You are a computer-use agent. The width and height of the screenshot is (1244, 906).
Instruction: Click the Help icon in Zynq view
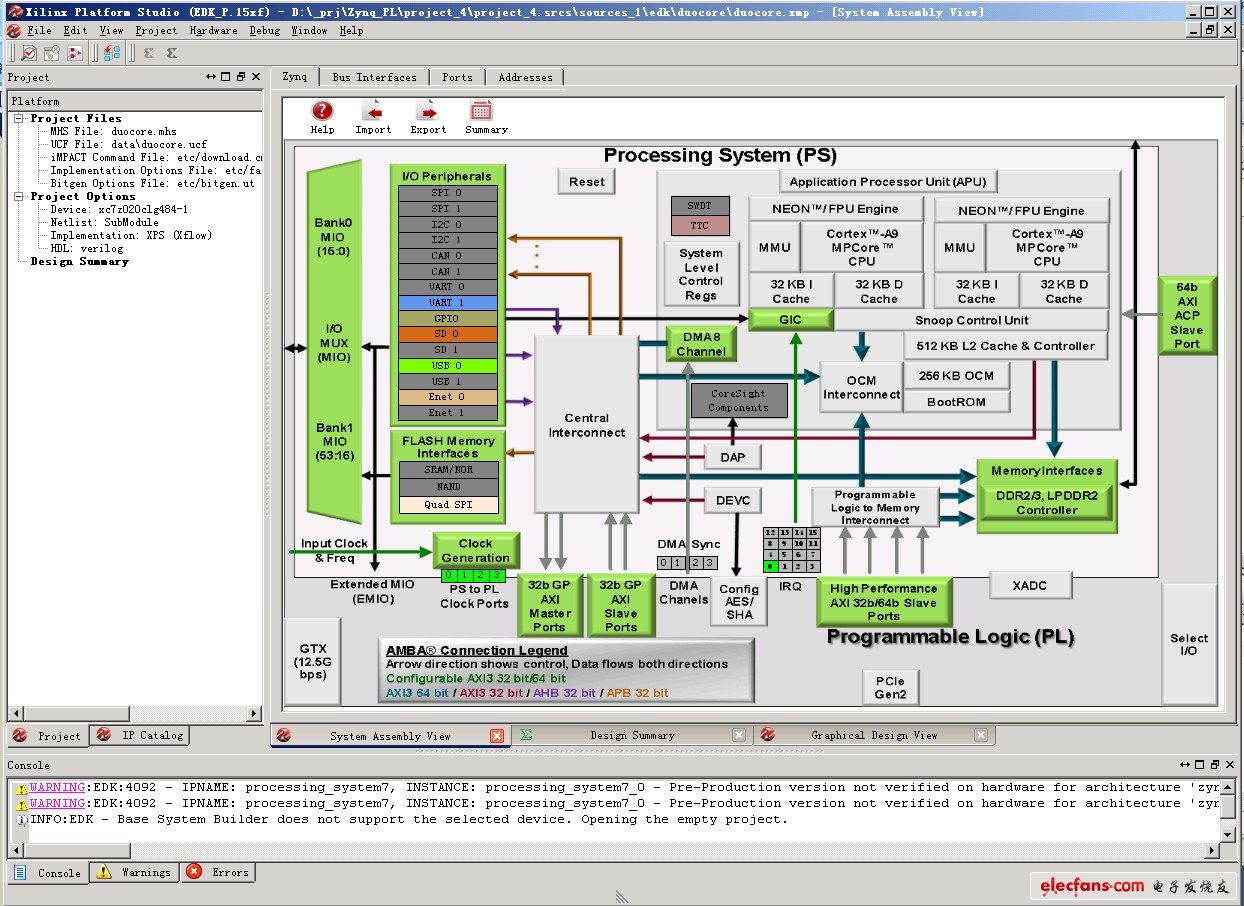322,112
